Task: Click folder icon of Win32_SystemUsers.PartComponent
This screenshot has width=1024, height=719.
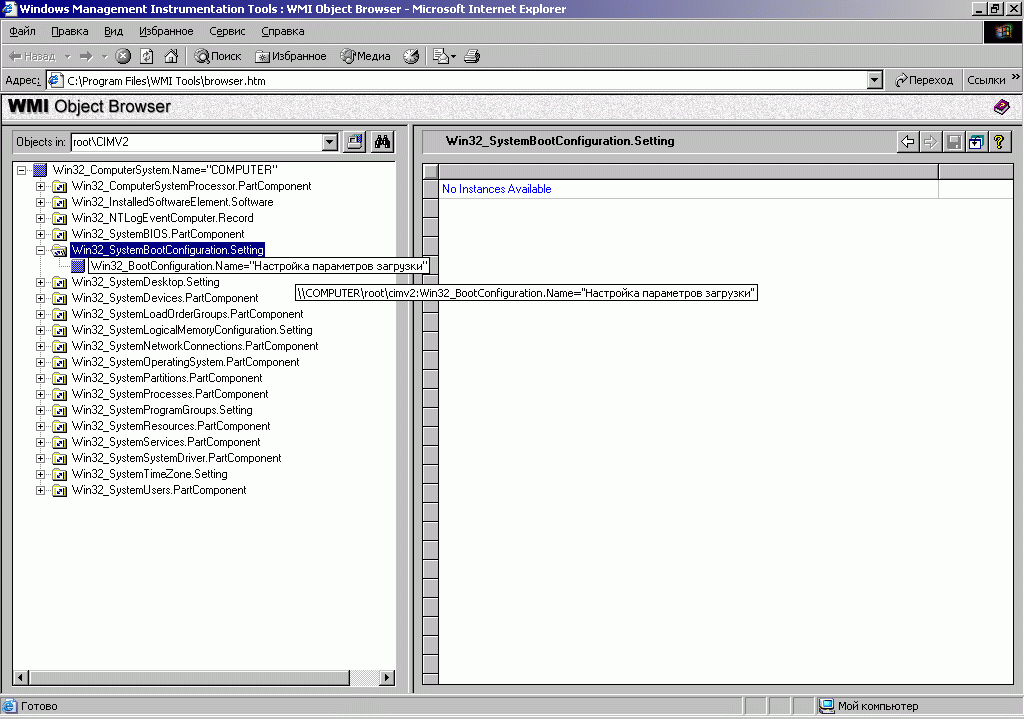Action: pos(59,490)
